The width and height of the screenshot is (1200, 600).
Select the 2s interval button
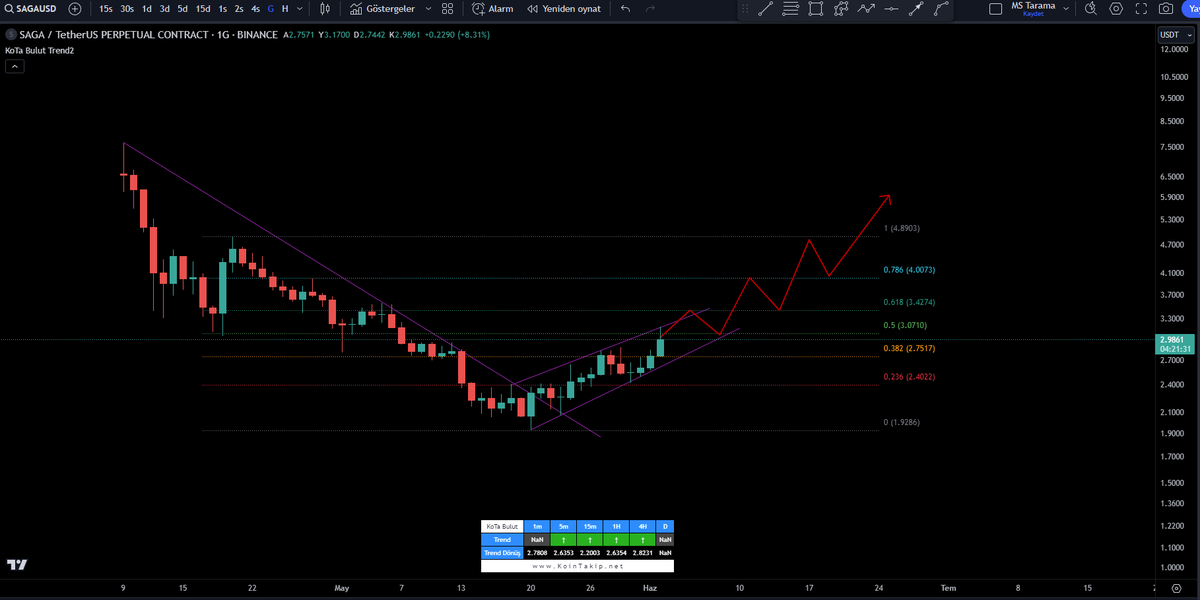(x=239, y=8)
